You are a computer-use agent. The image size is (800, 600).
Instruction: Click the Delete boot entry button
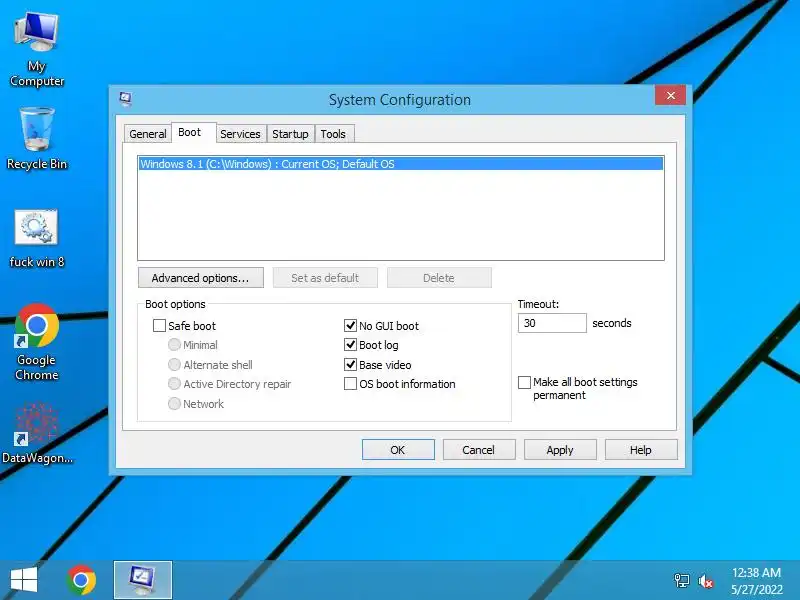(439, 278)
